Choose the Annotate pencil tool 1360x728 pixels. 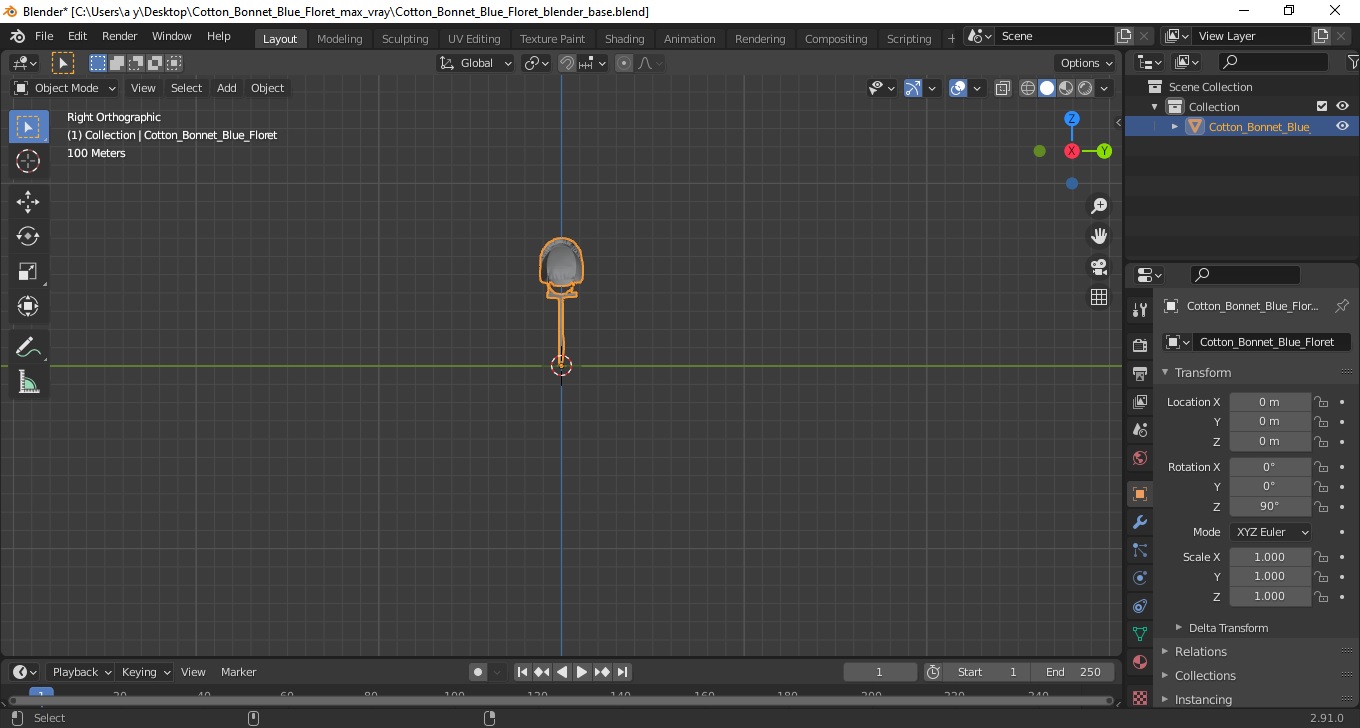(28, 348)
